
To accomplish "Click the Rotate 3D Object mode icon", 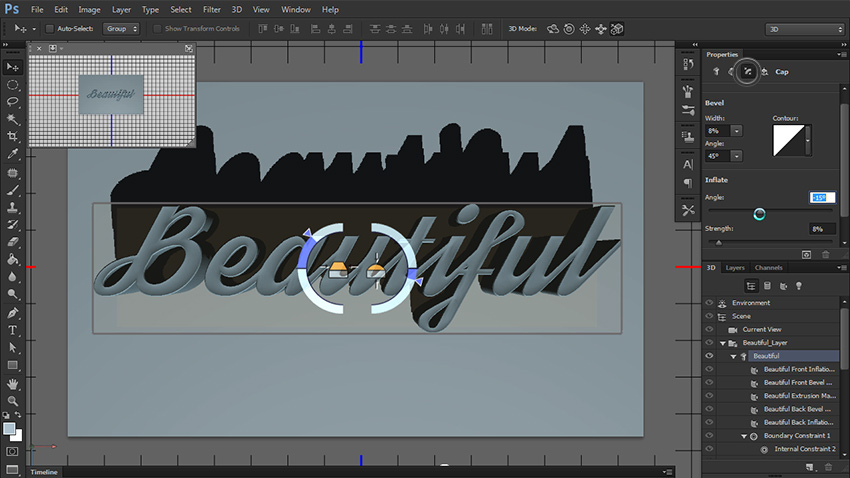I will point(554,29).
